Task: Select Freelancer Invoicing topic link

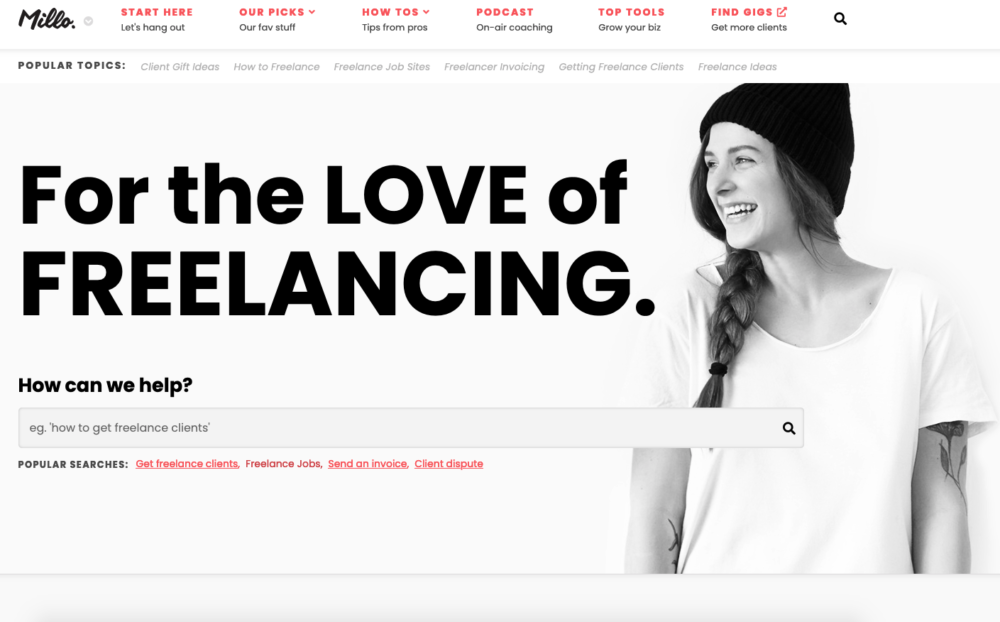Action: coord(494,66)
